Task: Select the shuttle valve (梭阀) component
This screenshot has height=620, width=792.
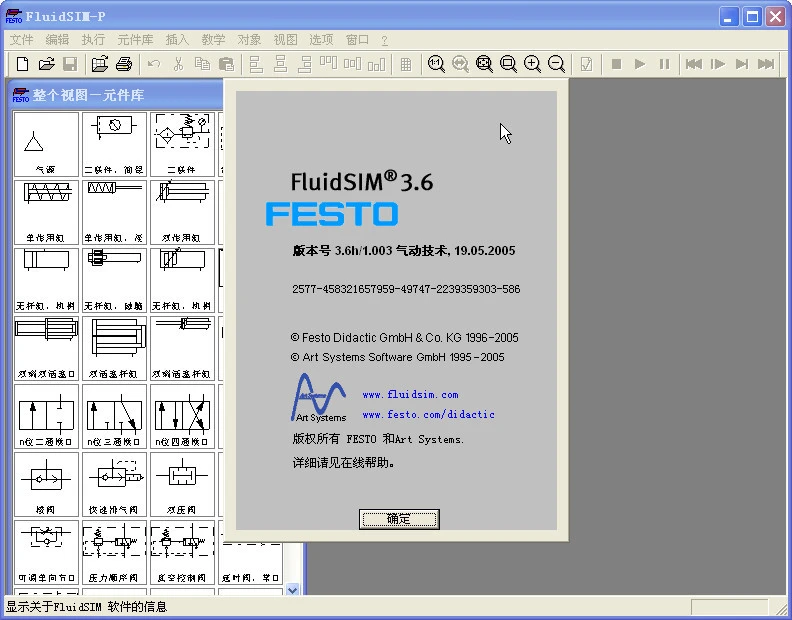Action: (46, 484)
